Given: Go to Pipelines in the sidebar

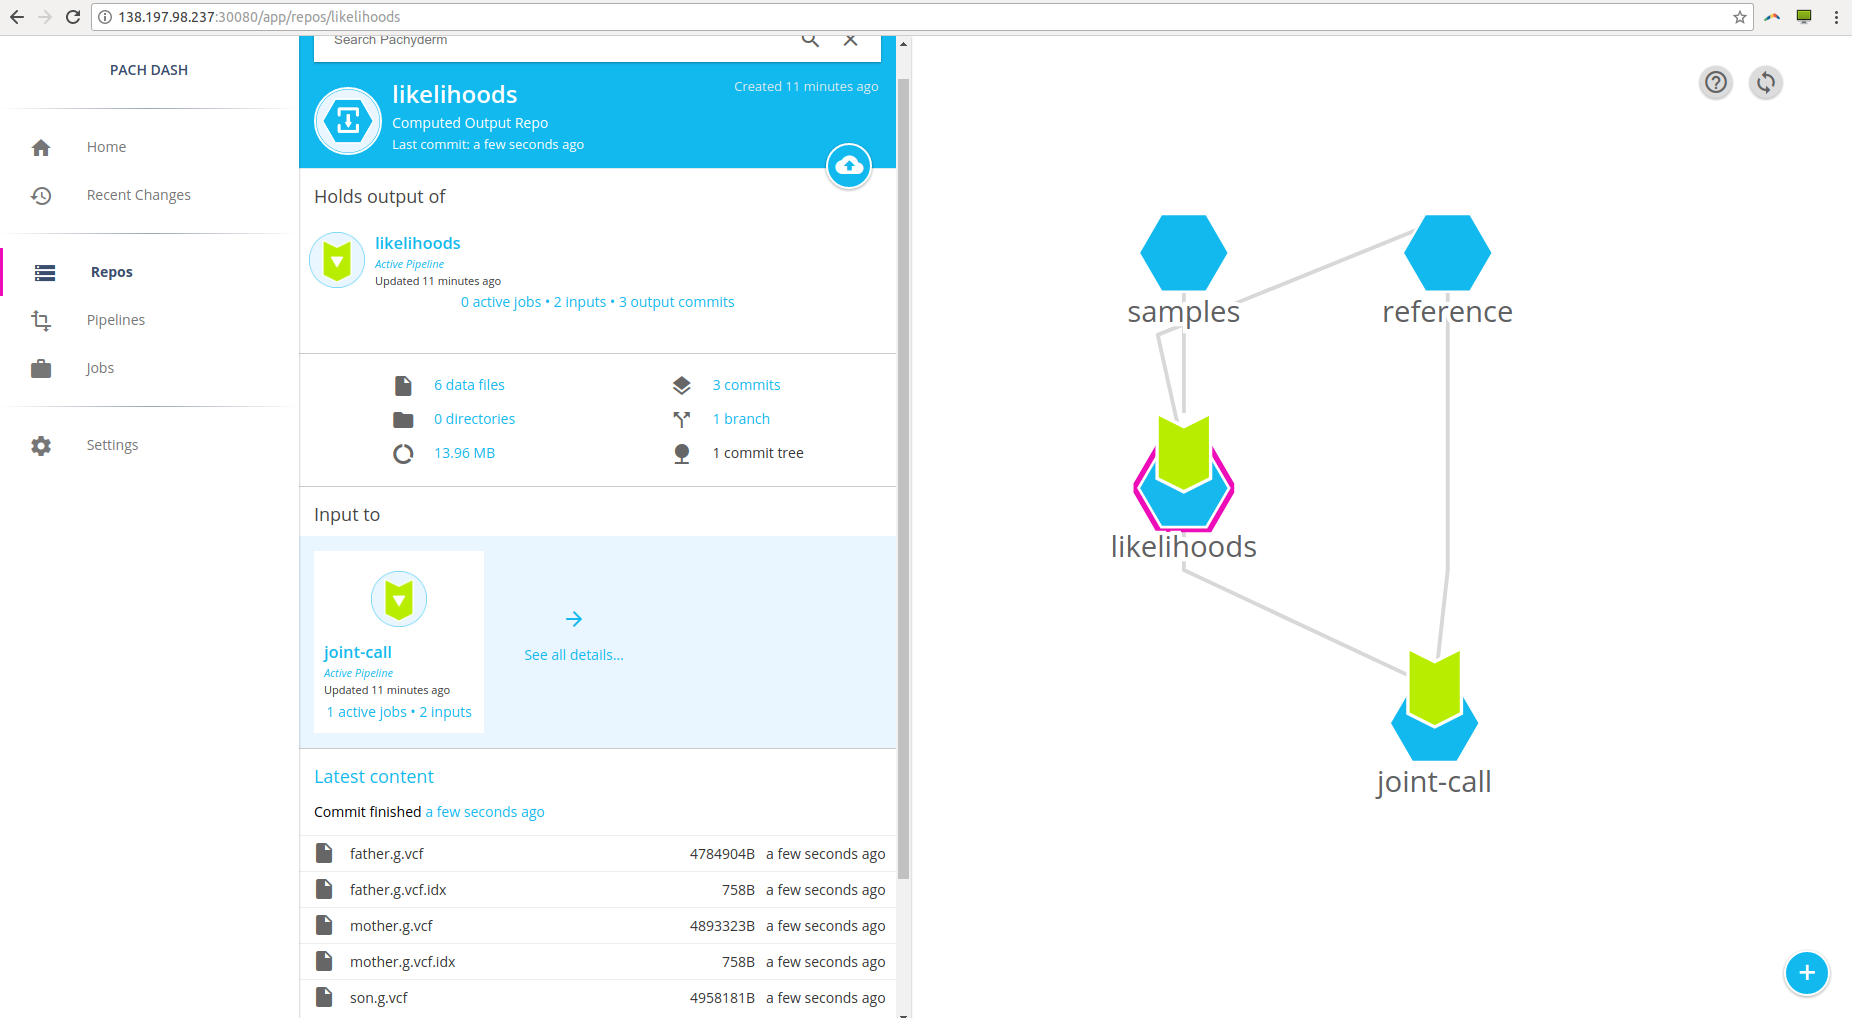Looking at the screenshot, I should pos(115,320).
